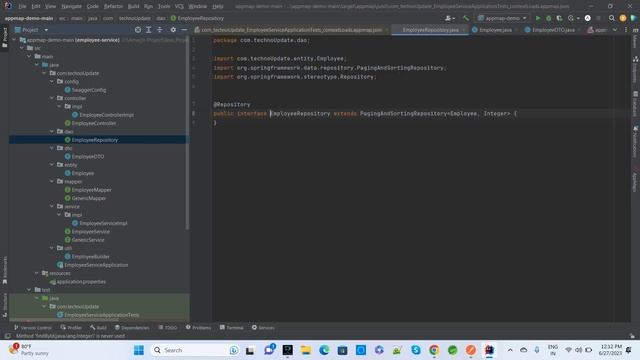Collapse the service folder in tree
Screen dimensions: 640x360
pyautogui.click(x=52, y=207)
